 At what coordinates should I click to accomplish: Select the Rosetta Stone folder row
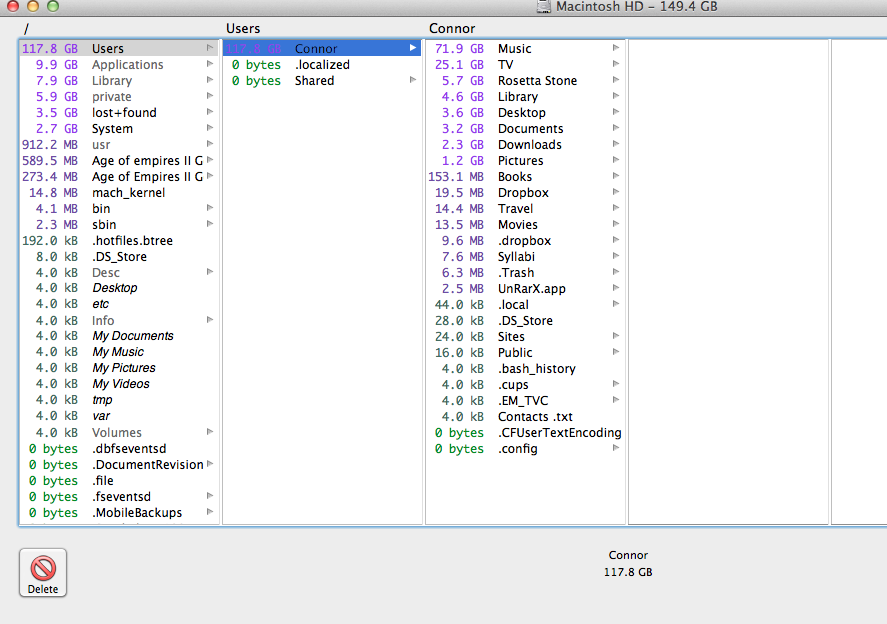[526, 80]
